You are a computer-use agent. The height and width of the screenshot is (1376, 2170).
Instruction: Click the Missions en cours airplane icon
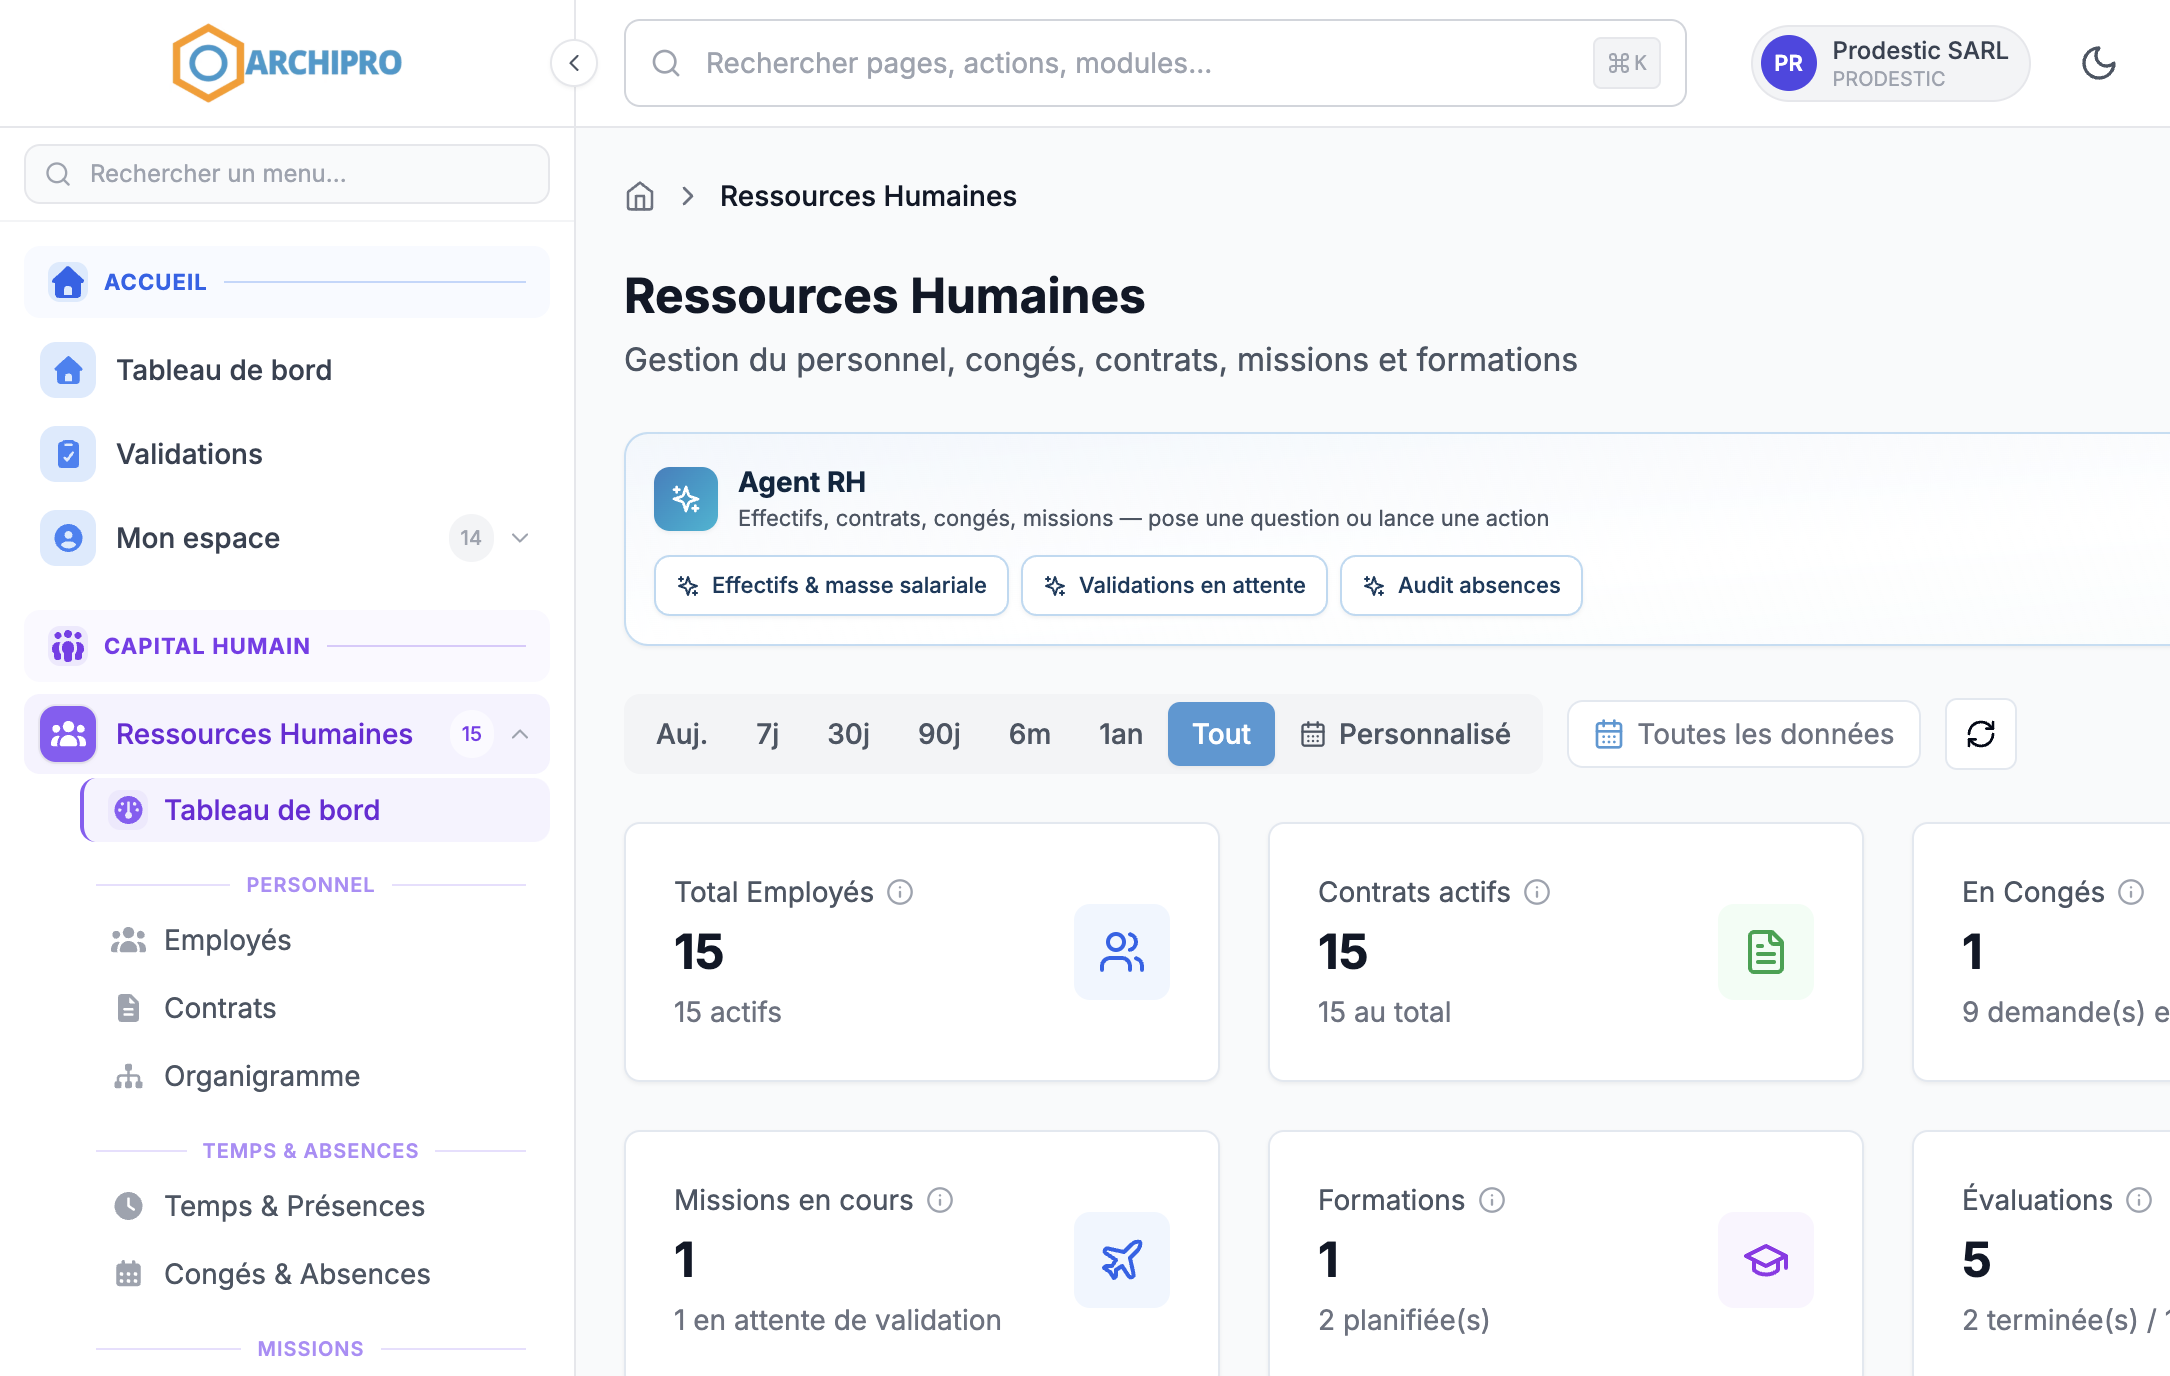[x=1122, y=1260]
